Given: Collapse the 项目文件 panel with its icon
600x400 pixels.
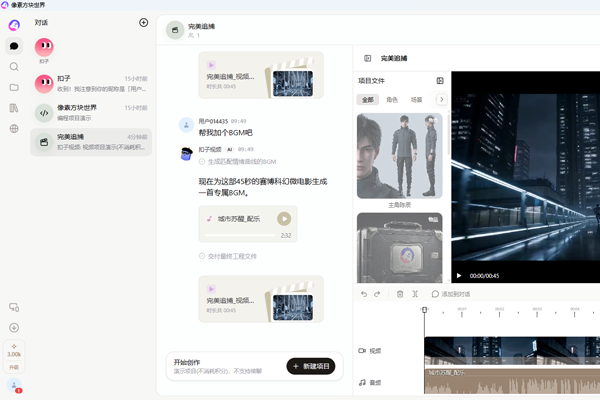Looking at the screenshot, I should 440,80.
